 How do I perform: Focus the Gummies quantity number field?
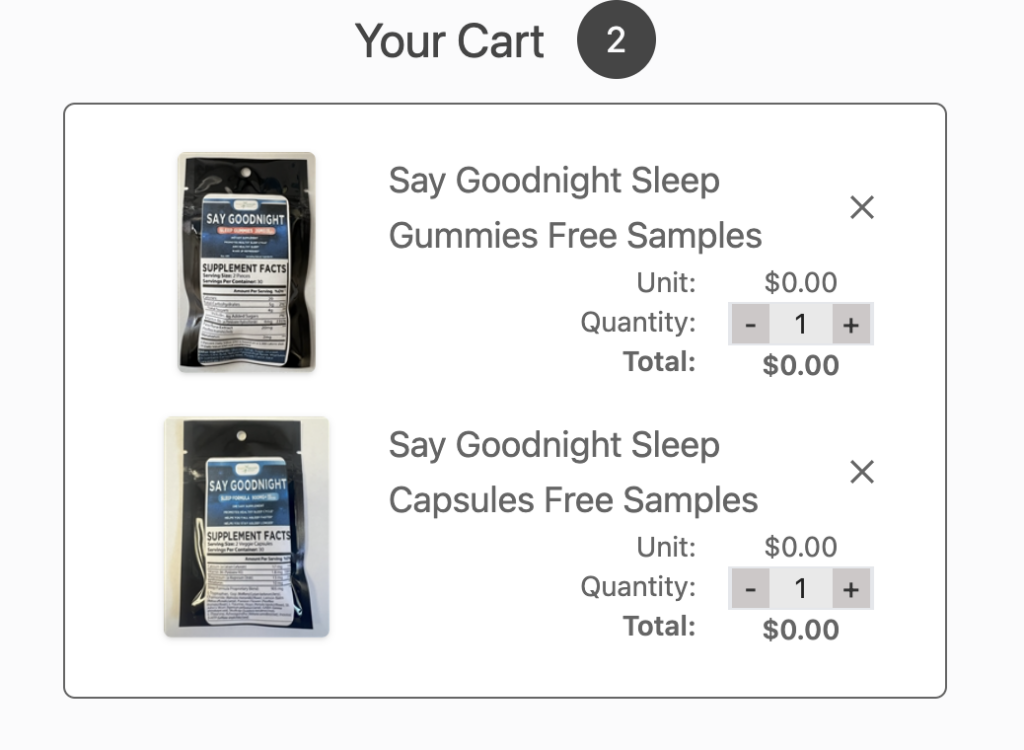801,324
